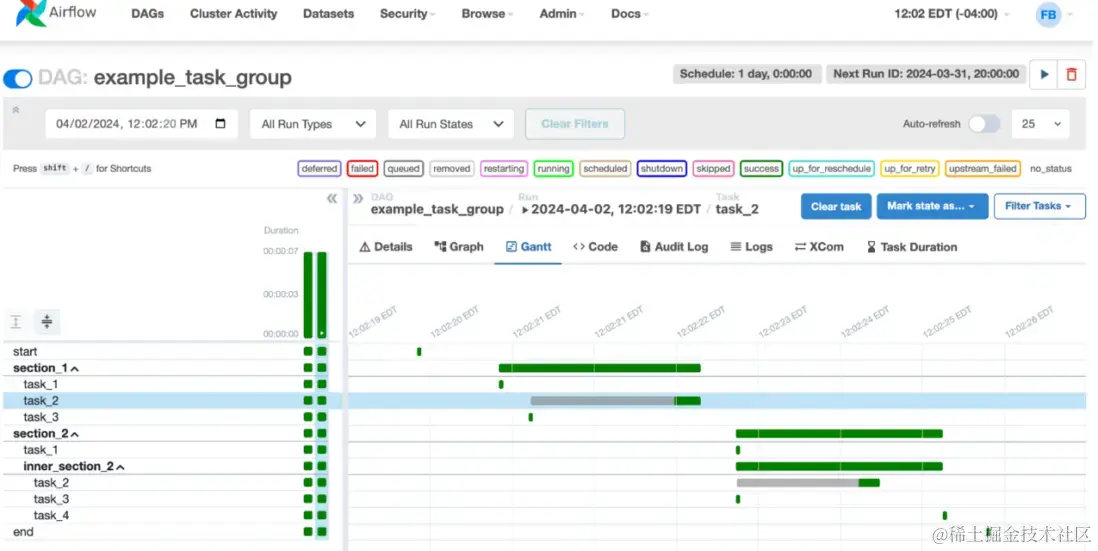Viewport: 1098px width, 551px height.
Task: Collapse the section_1 task group
Action: (46, 368)
